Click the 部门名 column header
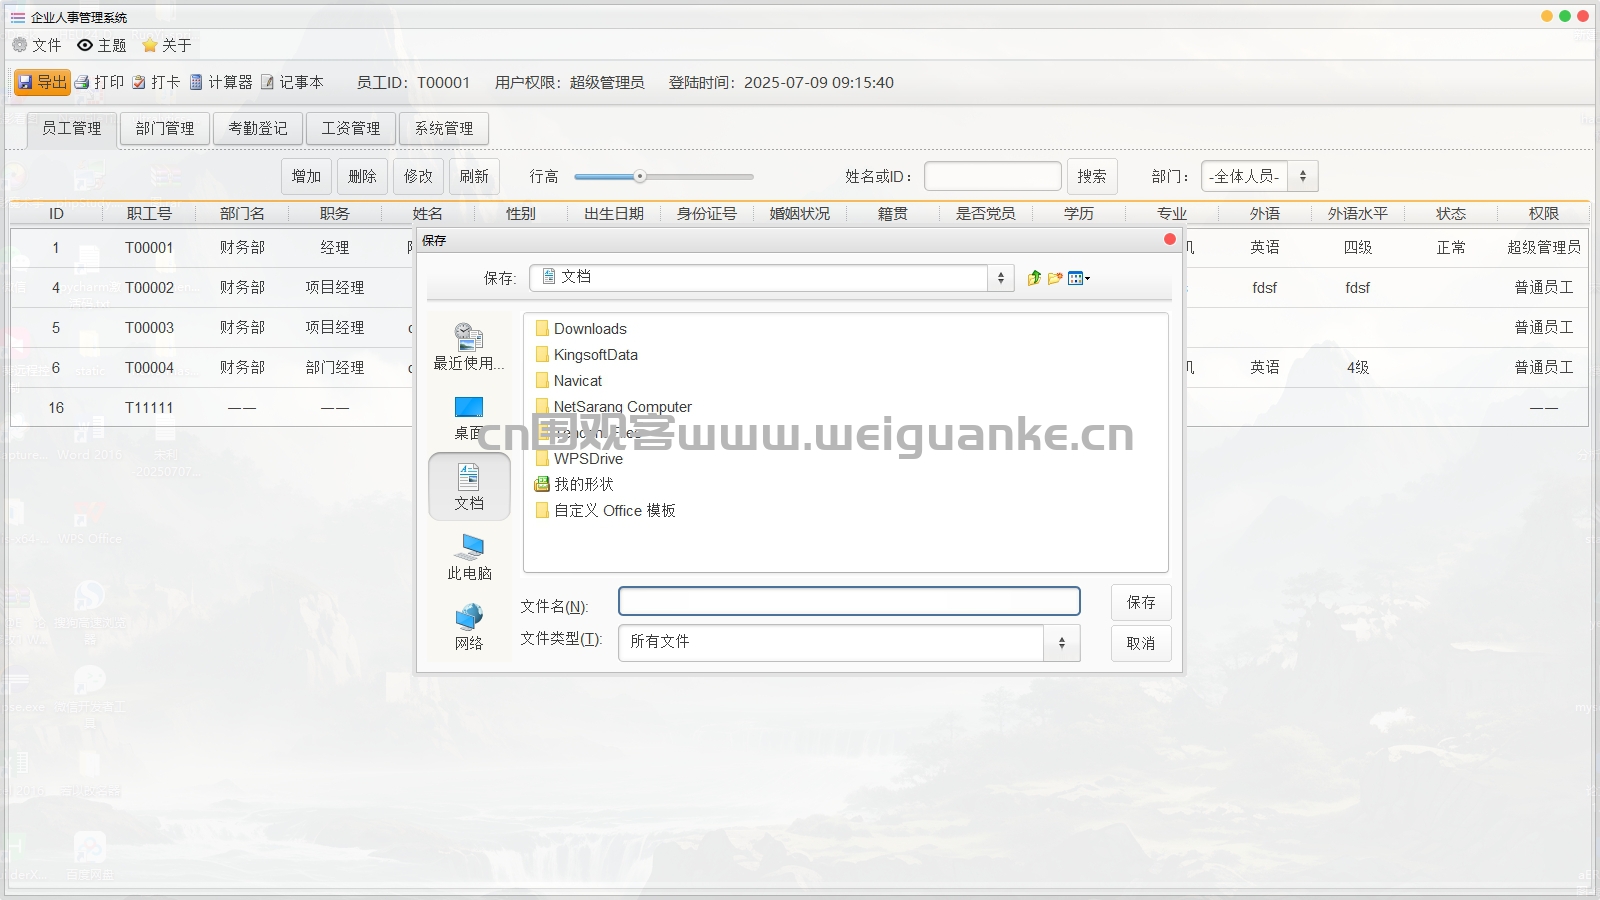This screenshot has height=900, width=1600. pyautogui.click(x=242, y=213)
